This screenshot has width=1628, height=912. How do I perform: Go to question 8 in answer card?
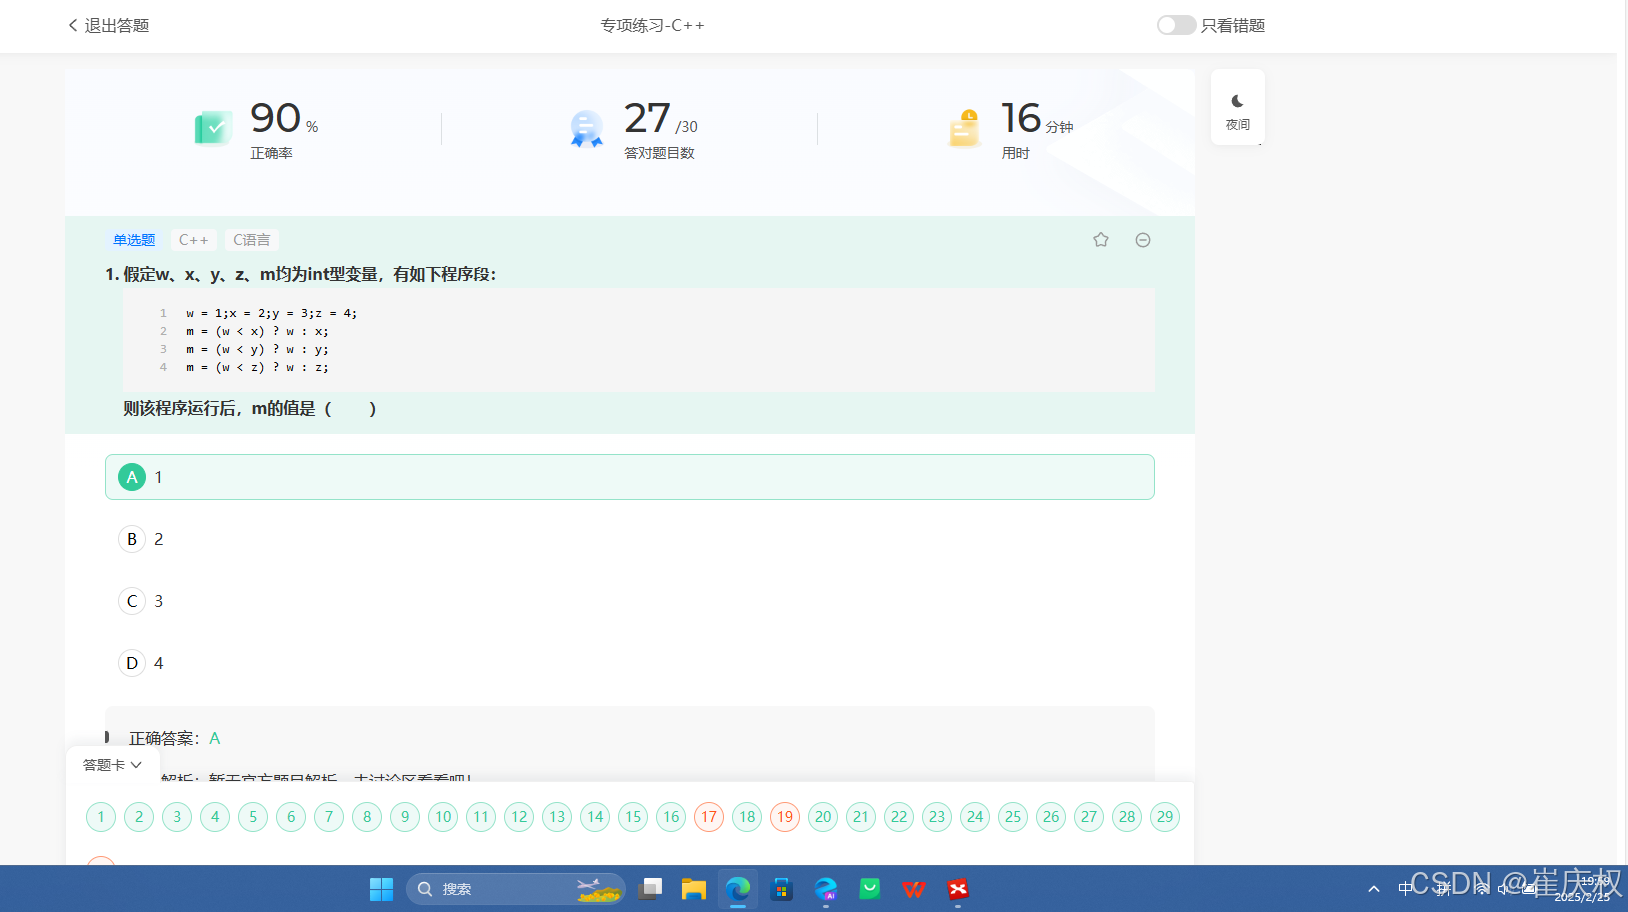pos(367,817)
